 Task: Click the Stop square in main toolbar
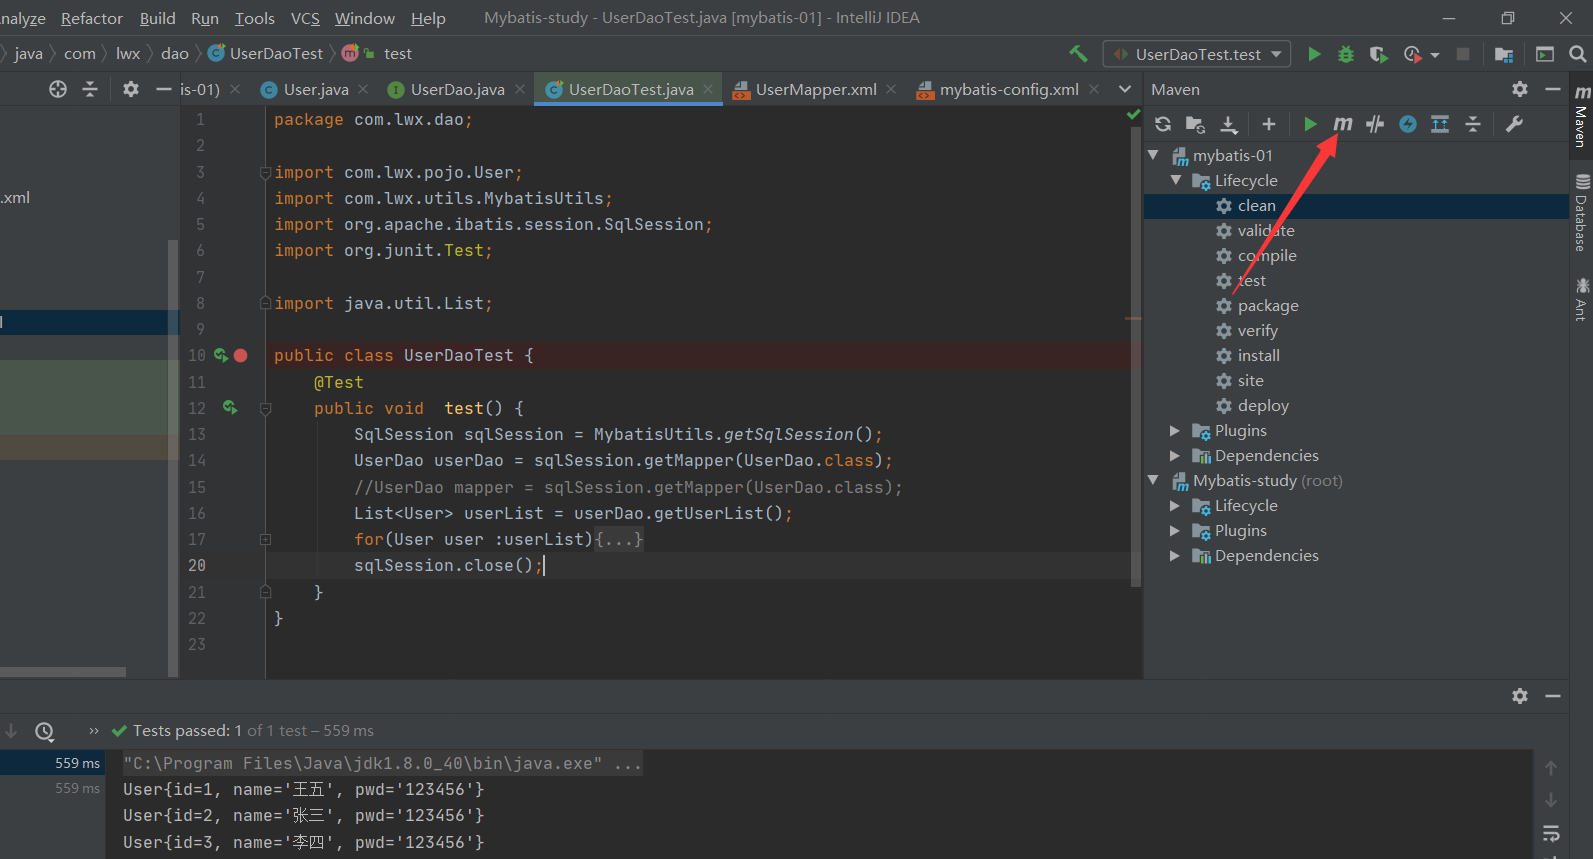click(x=1463, y=54)
